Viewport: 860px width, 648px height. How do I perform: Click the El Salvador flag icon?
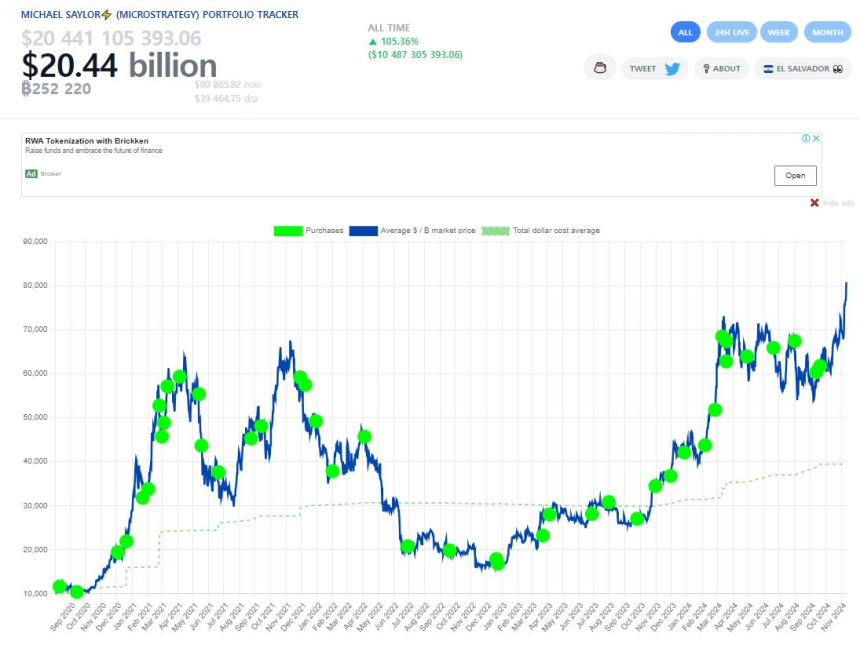tap(768, 69)
